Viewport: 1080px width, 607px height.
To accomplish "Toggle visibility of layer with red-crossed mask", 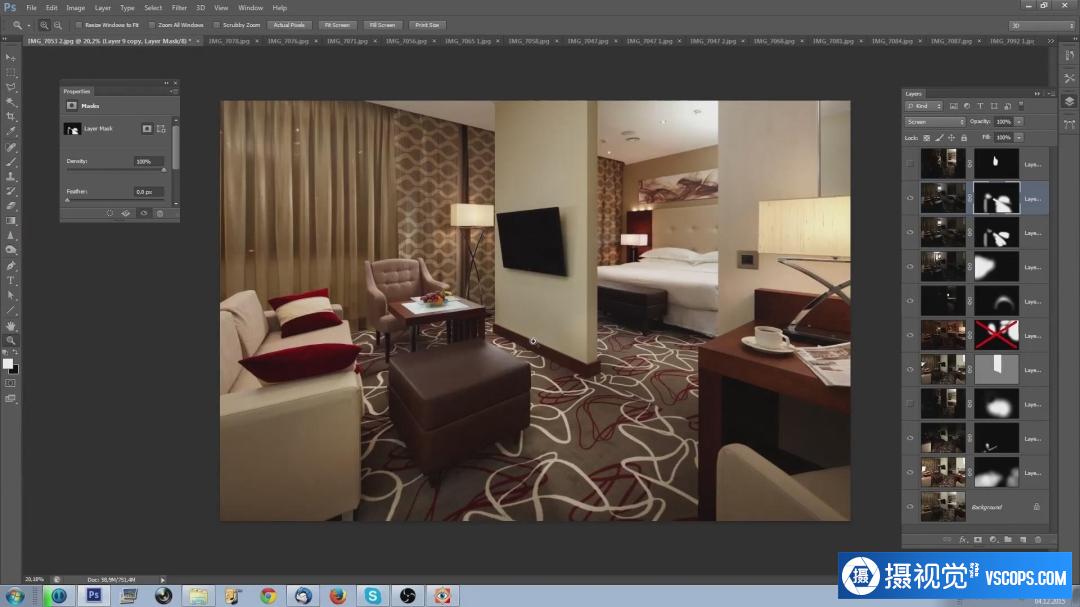I will 910,336.
